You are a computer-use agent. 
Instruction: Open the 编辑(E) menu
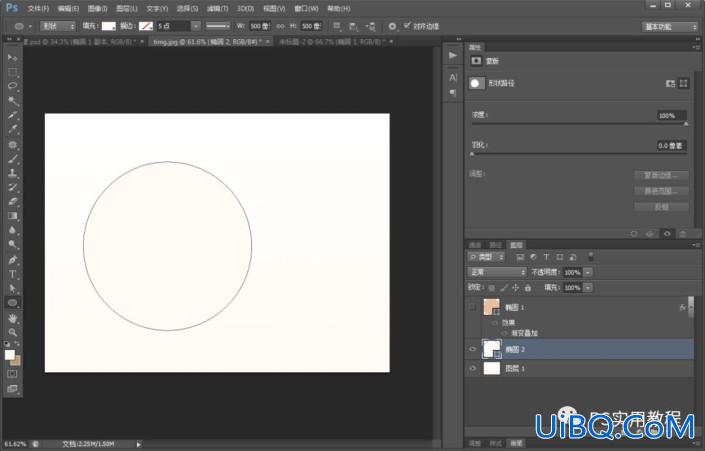tap(68, 9)
